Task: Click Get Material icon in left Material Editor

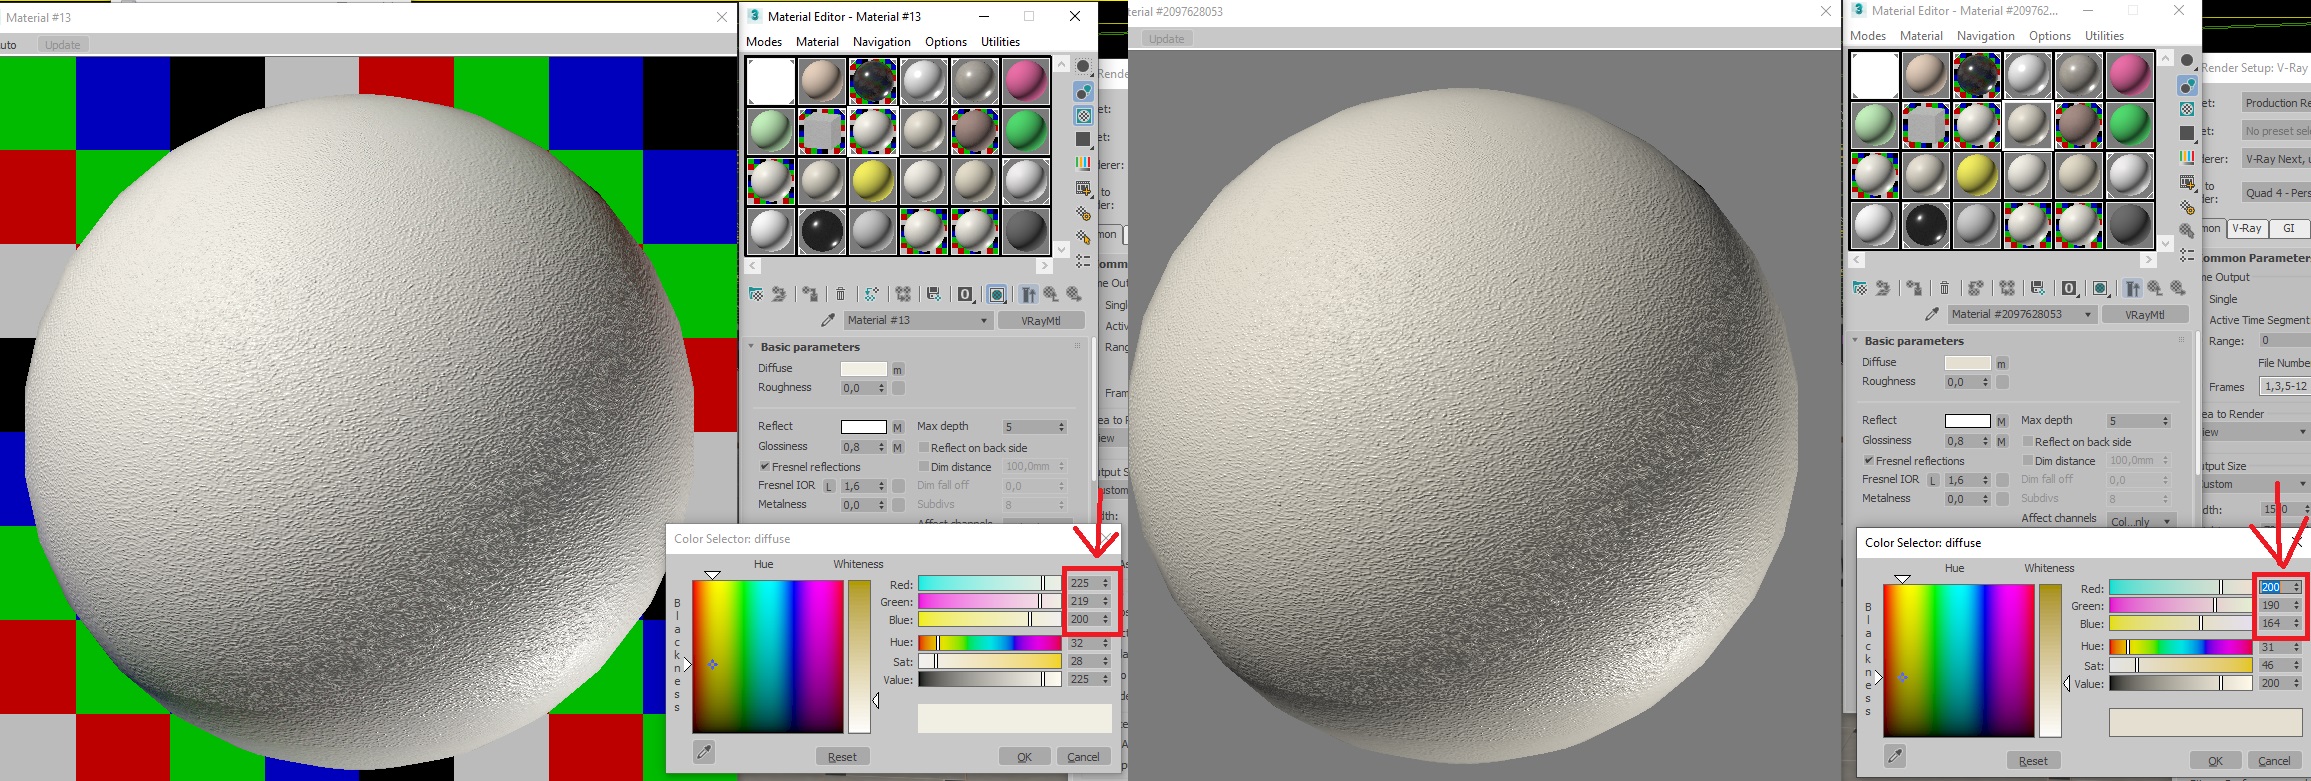Action: point(756,294)
